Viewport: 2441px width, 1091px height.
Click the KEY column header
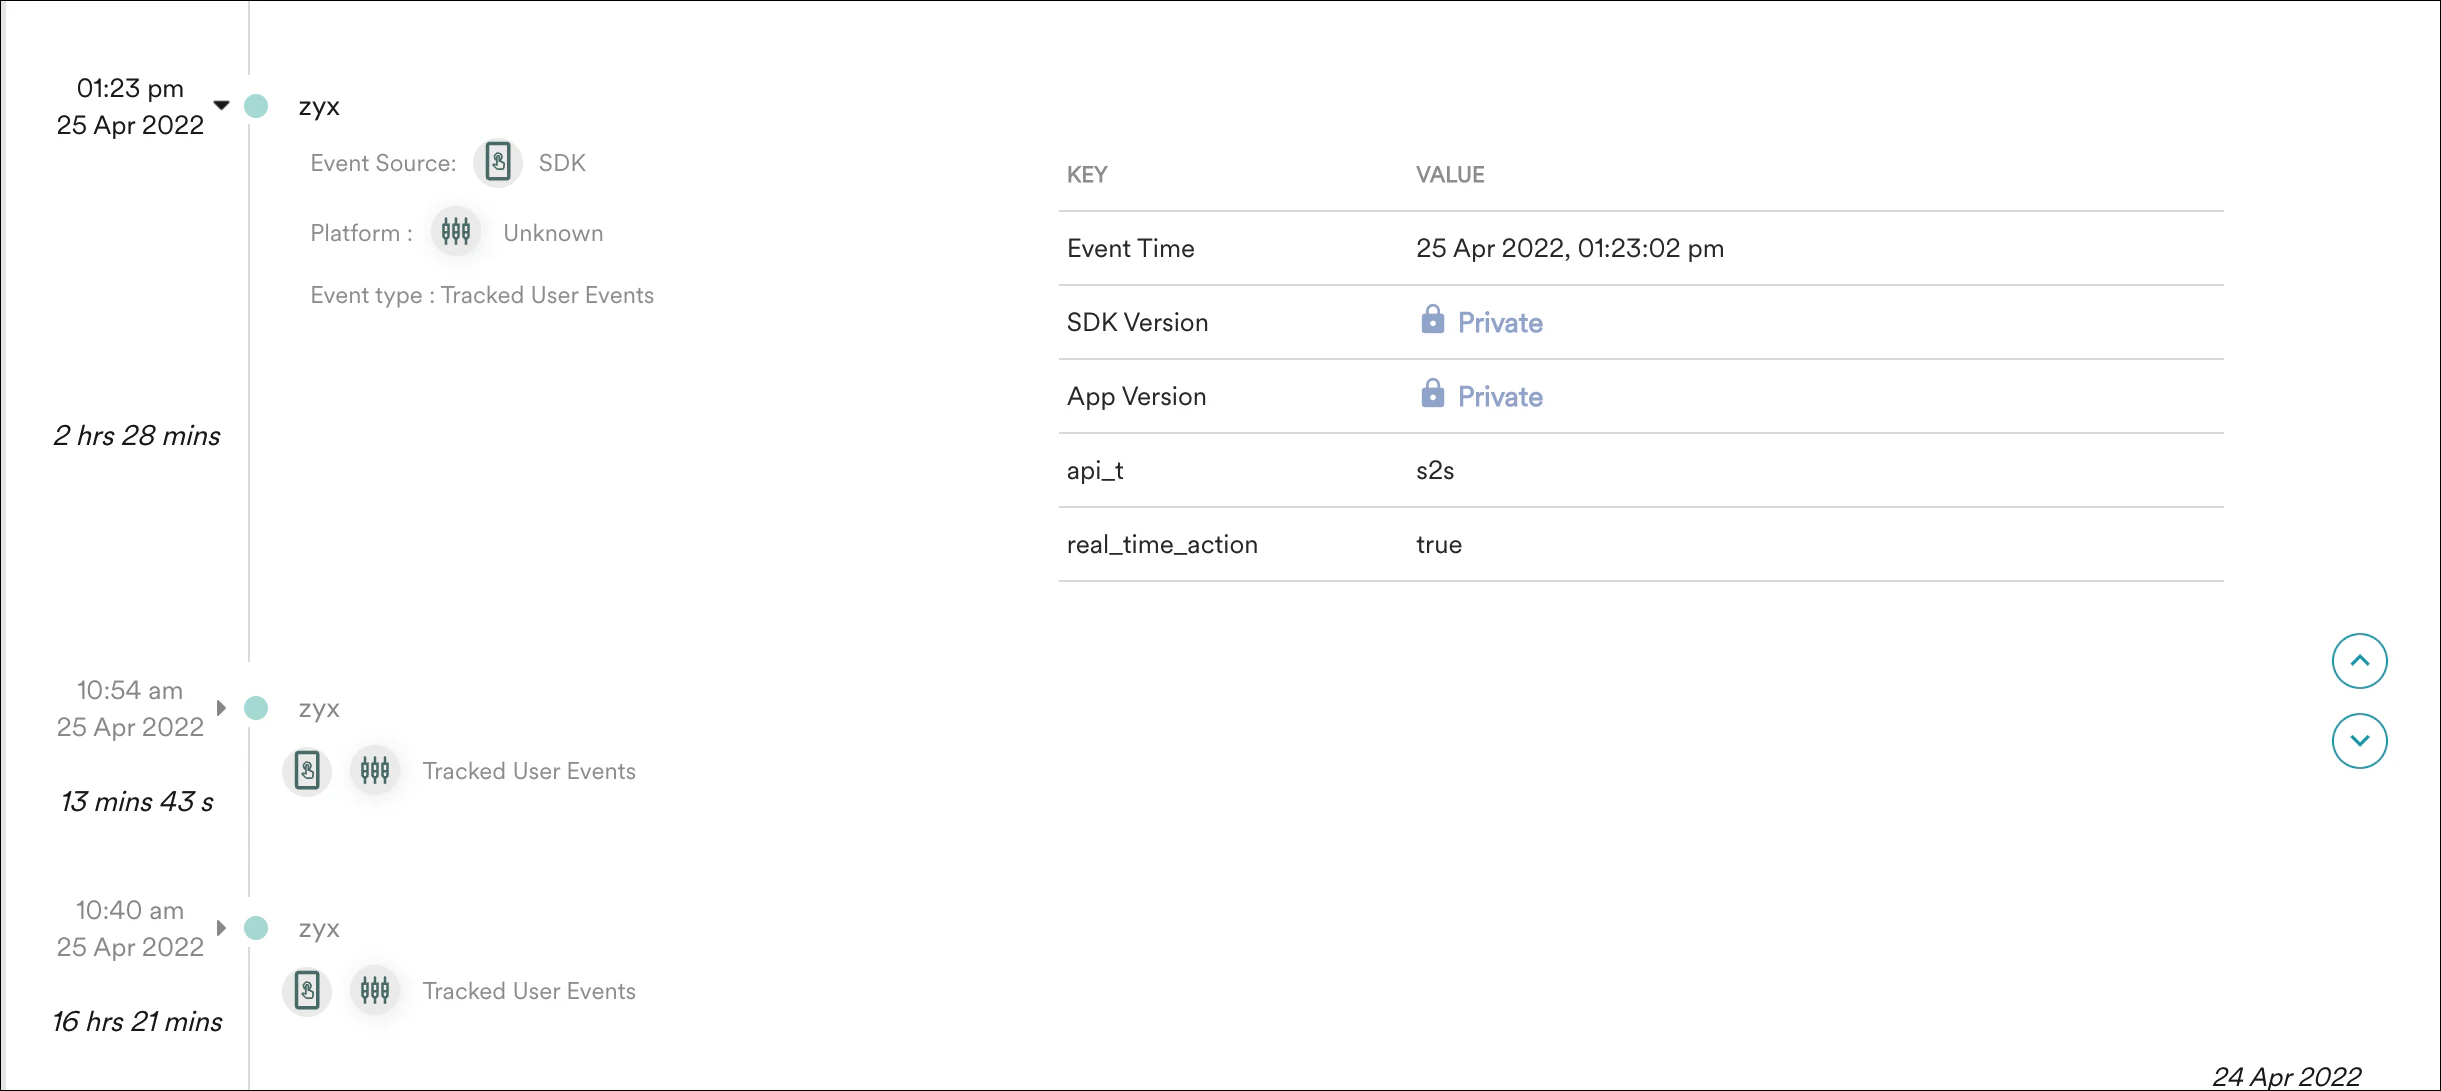pyautogui.click(x=1086, y=174)
